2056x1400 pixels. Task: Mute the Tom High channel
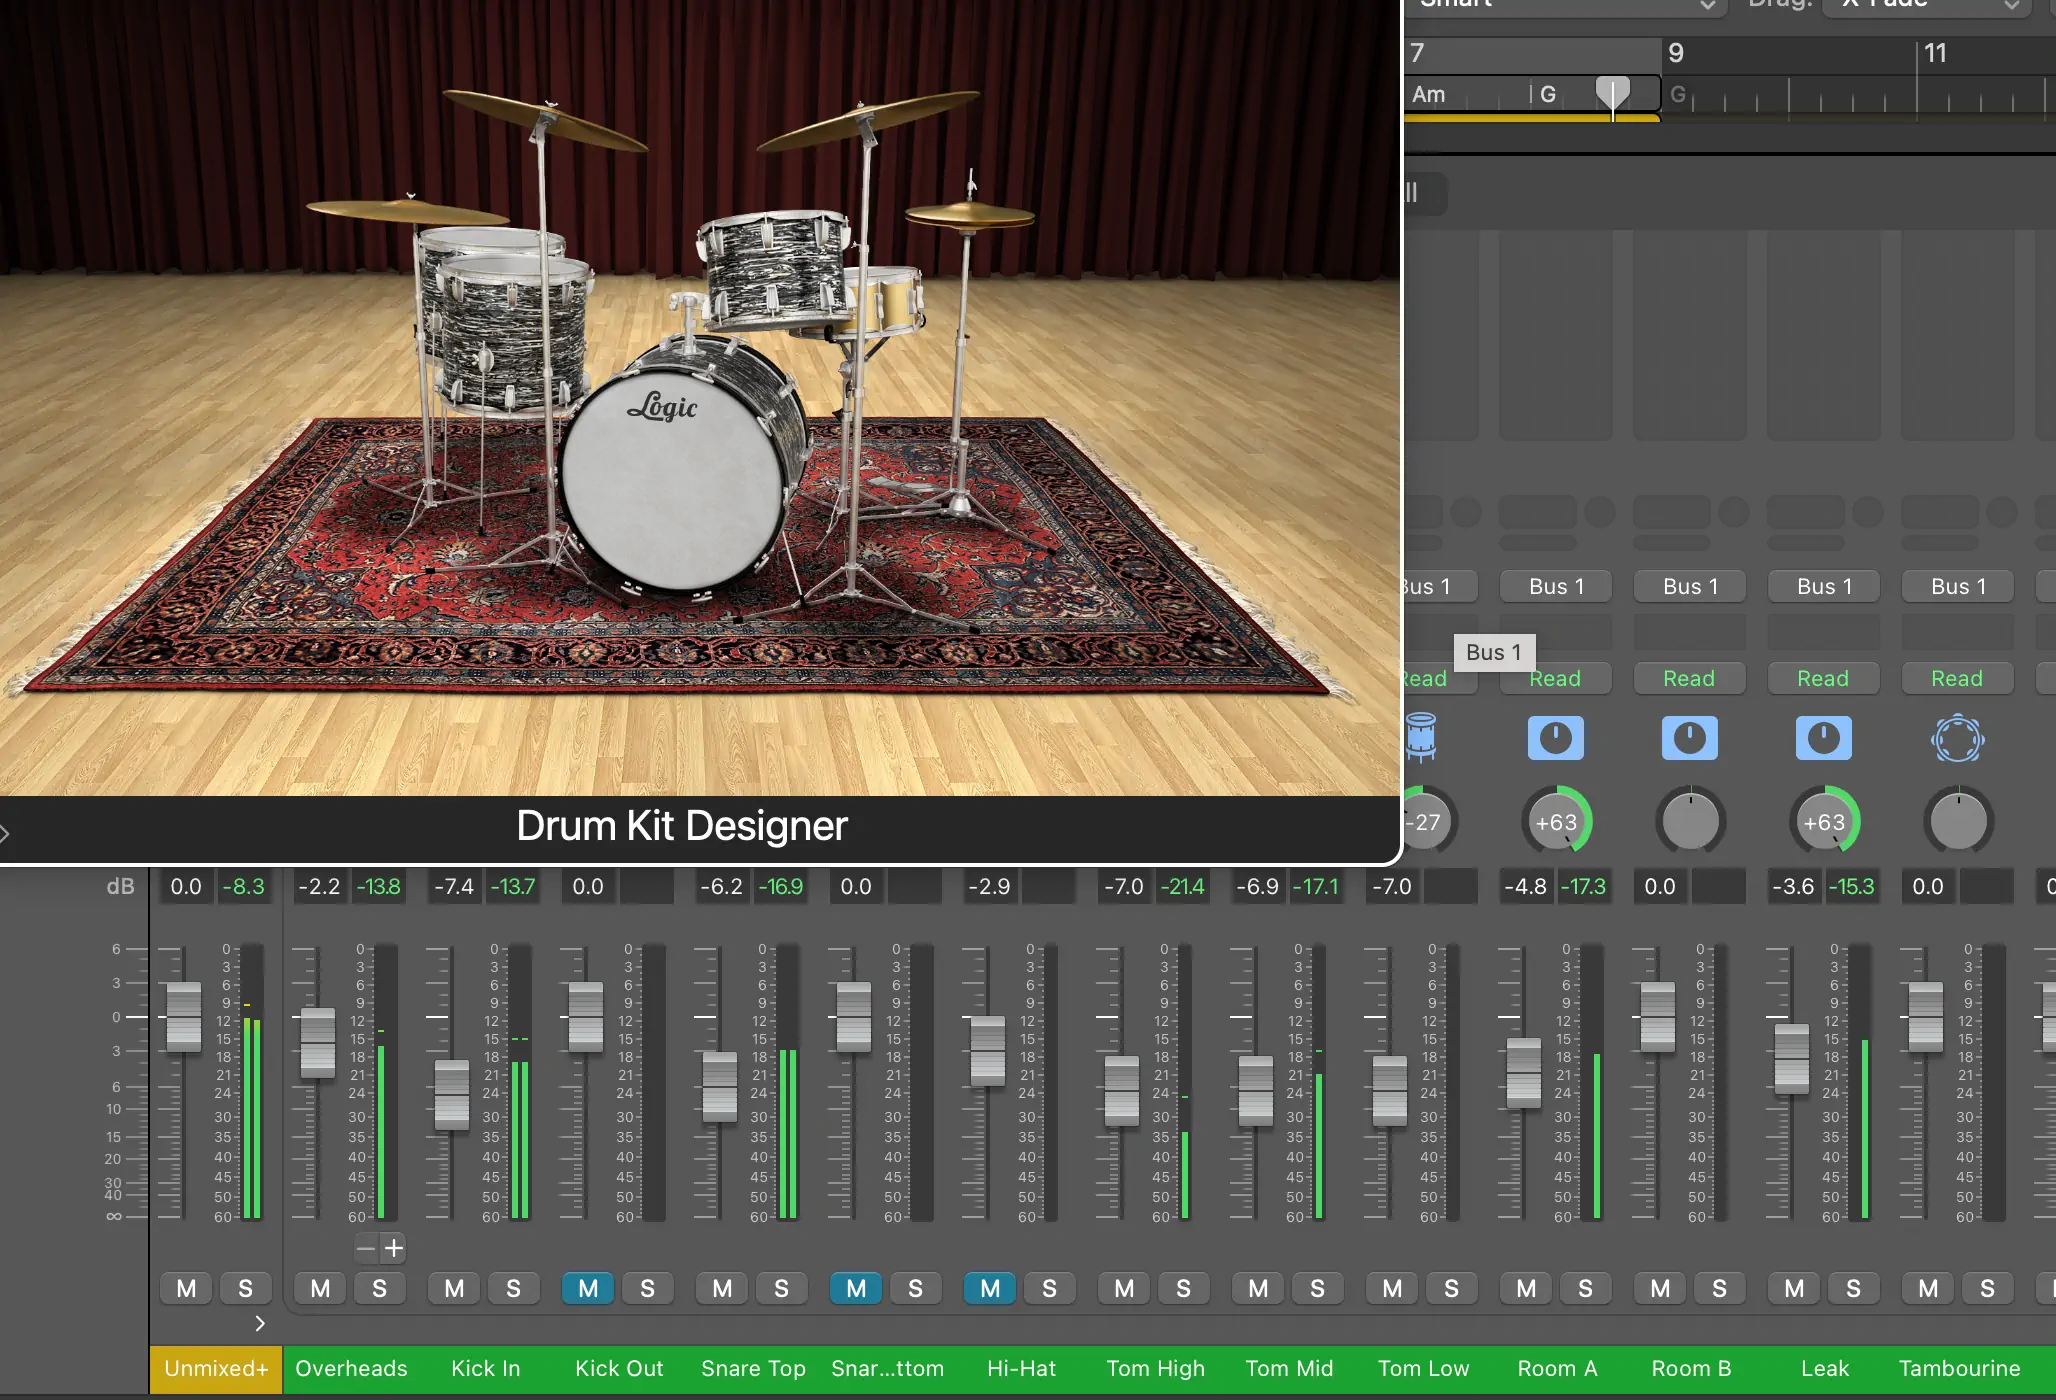[1124, 1288]
